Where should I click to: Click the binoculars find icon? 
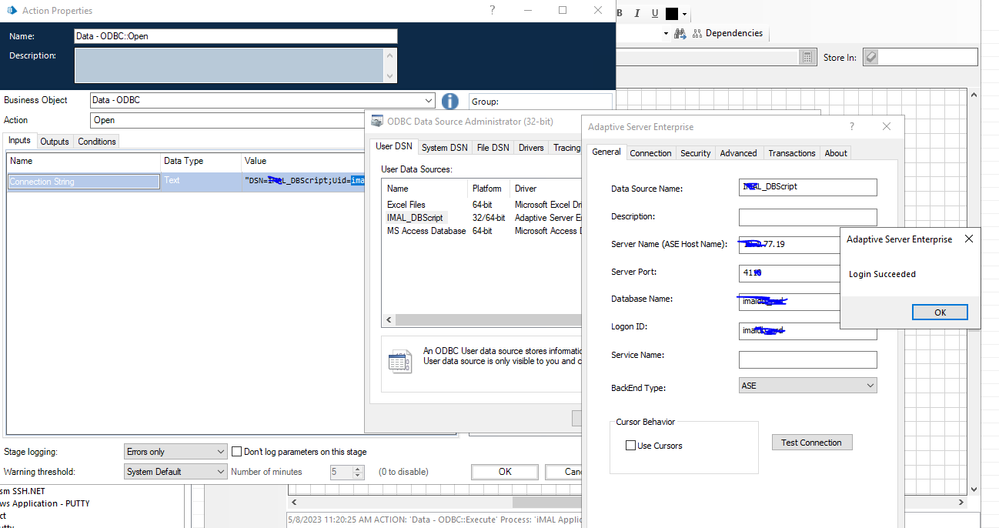pos(680,33)
